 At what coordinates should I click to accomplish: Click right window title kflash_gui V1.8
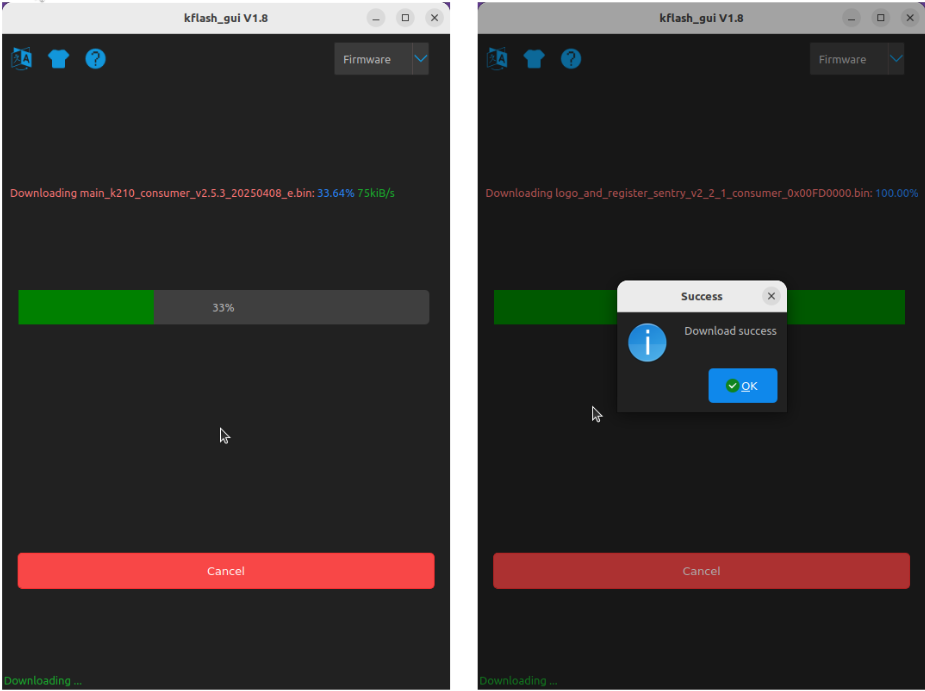701,18
